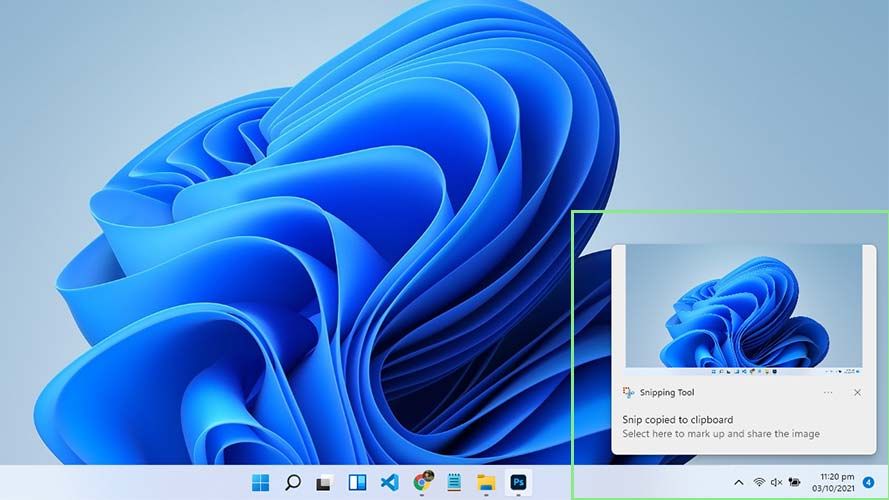Viewport: 889px width, 500px height.
Task: Click the battery icon in system tray
Action: point(794,482)
